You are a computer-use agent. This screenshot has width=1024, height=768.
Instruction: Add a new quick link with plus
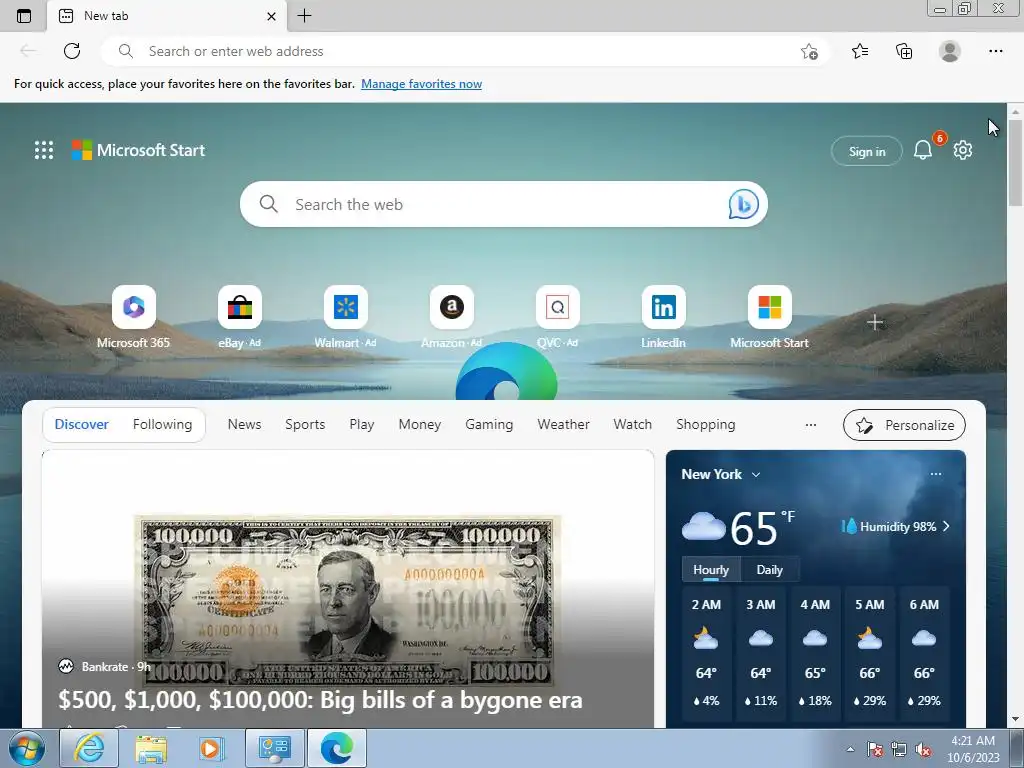[x=875, y=323]
